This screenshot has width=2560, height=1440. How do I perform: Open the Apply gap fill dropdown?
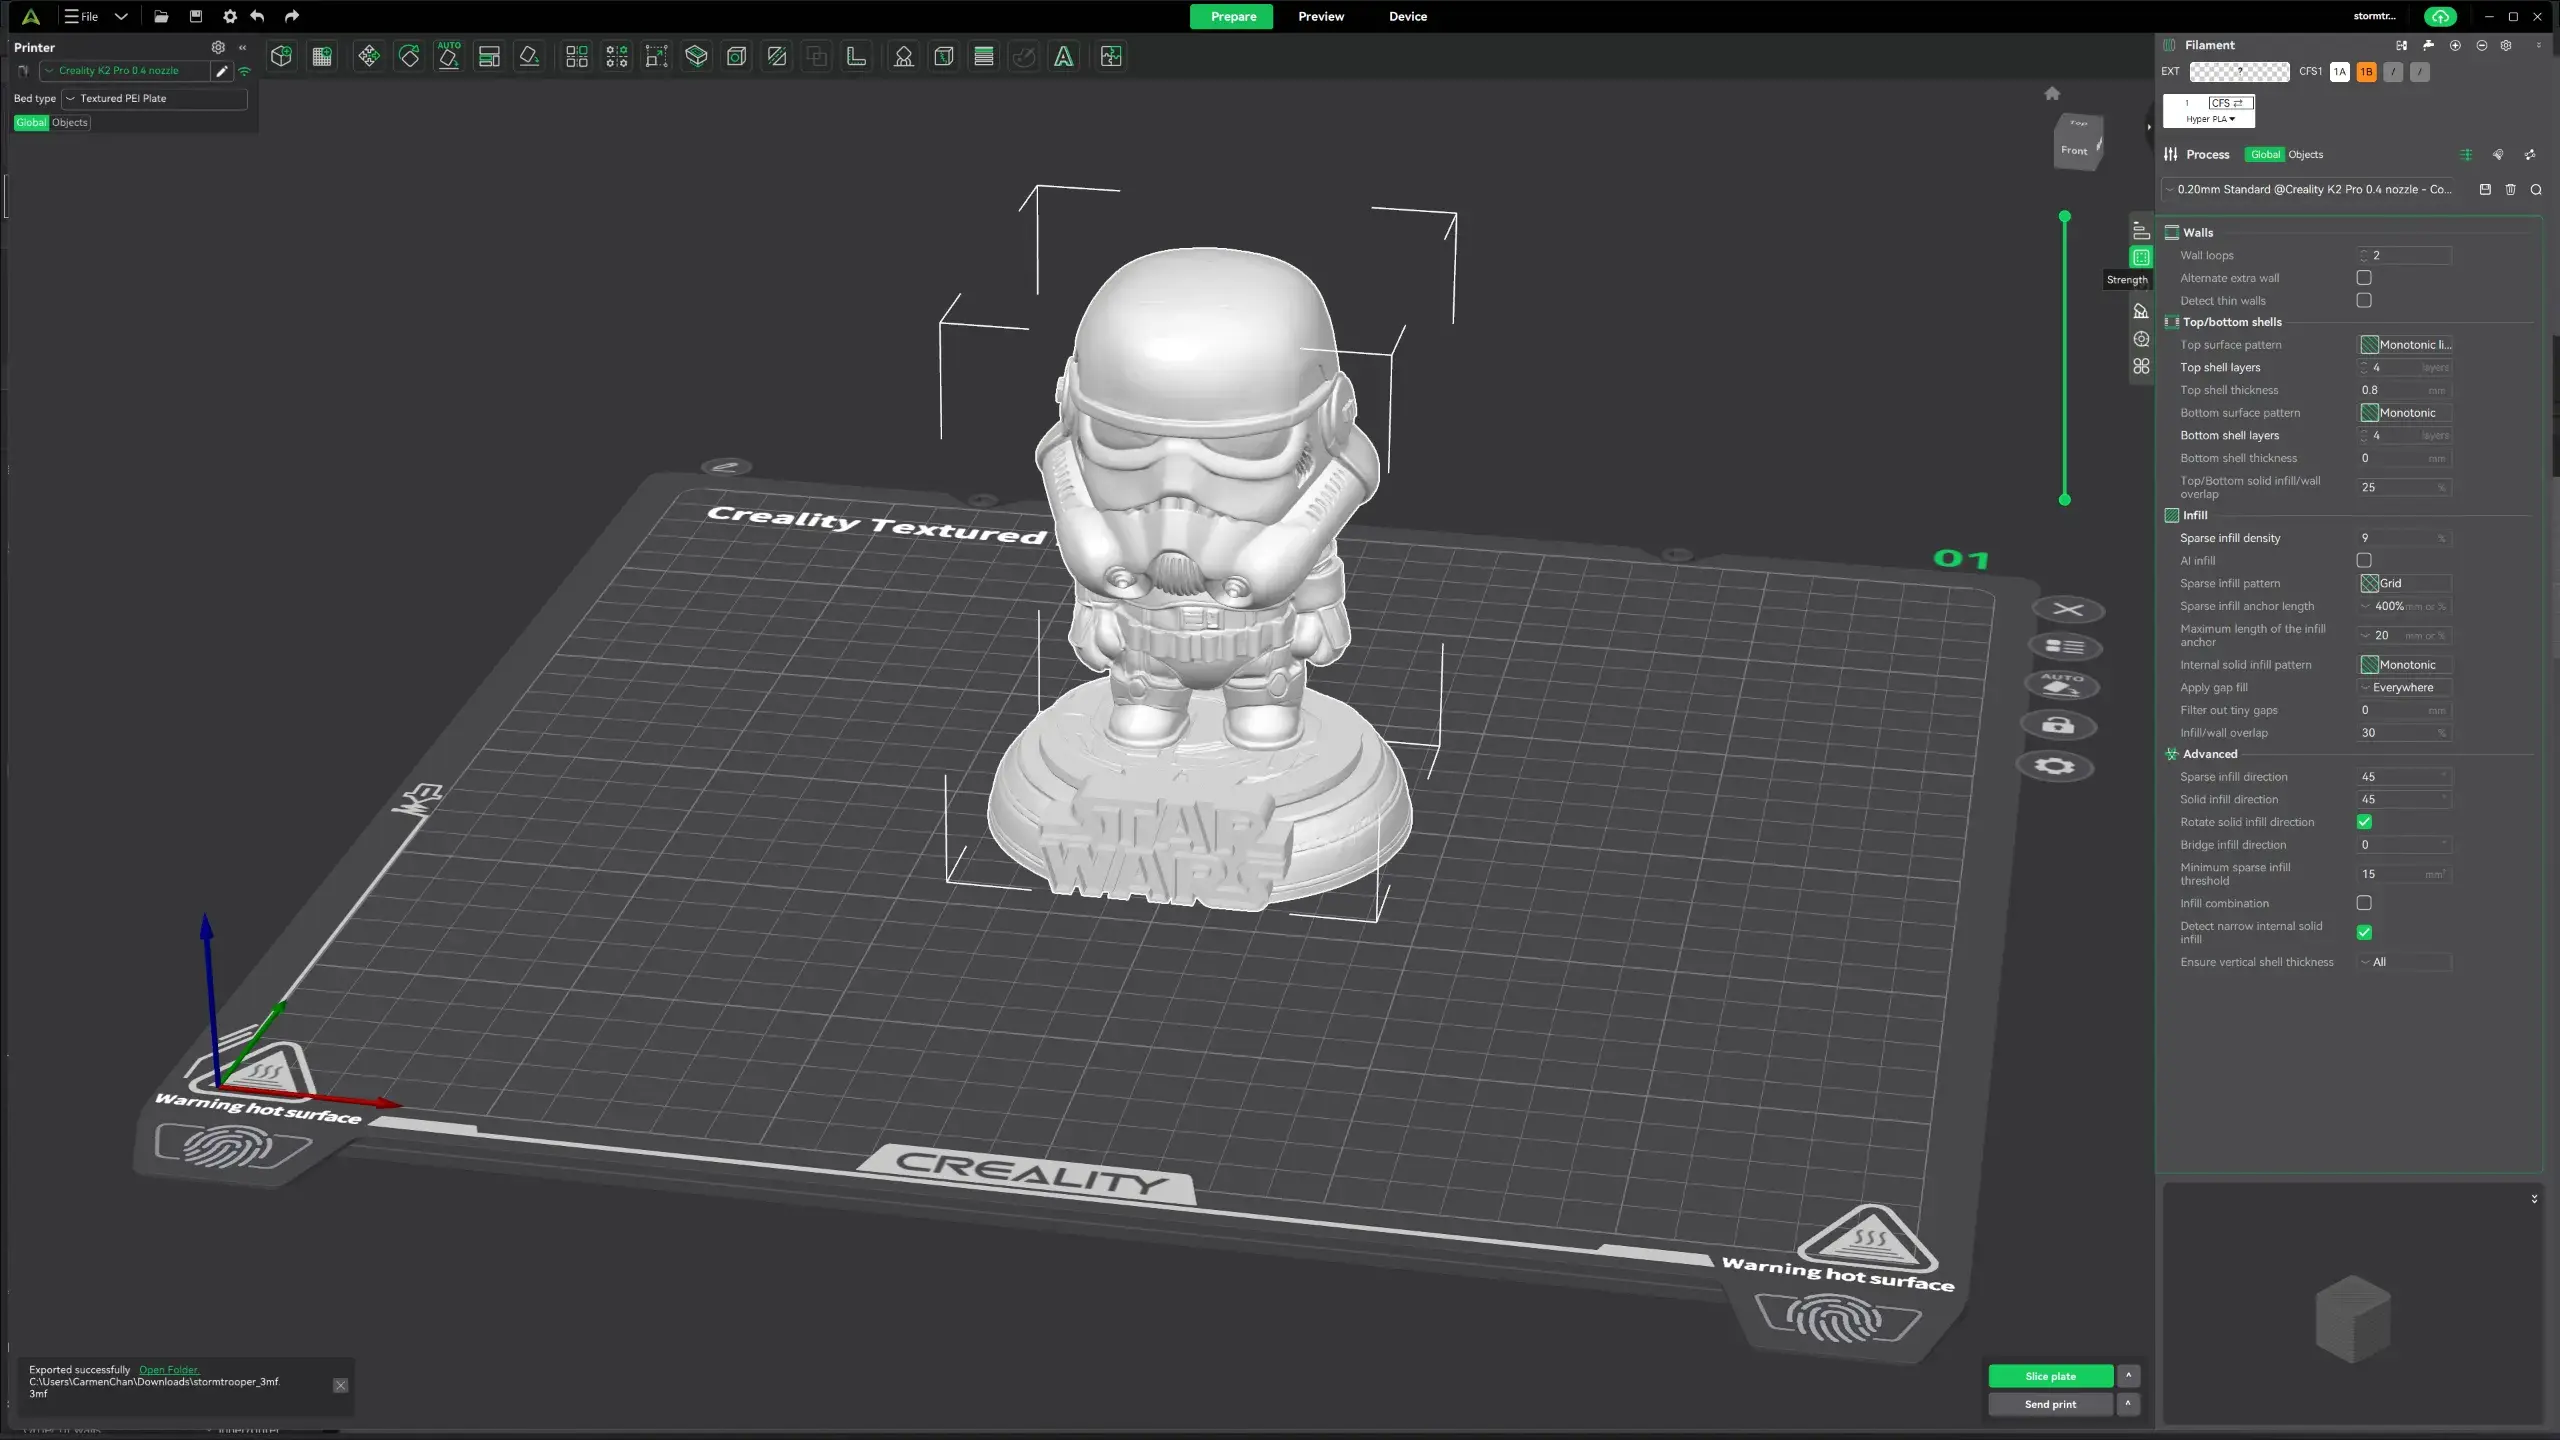click(2405, 687)
